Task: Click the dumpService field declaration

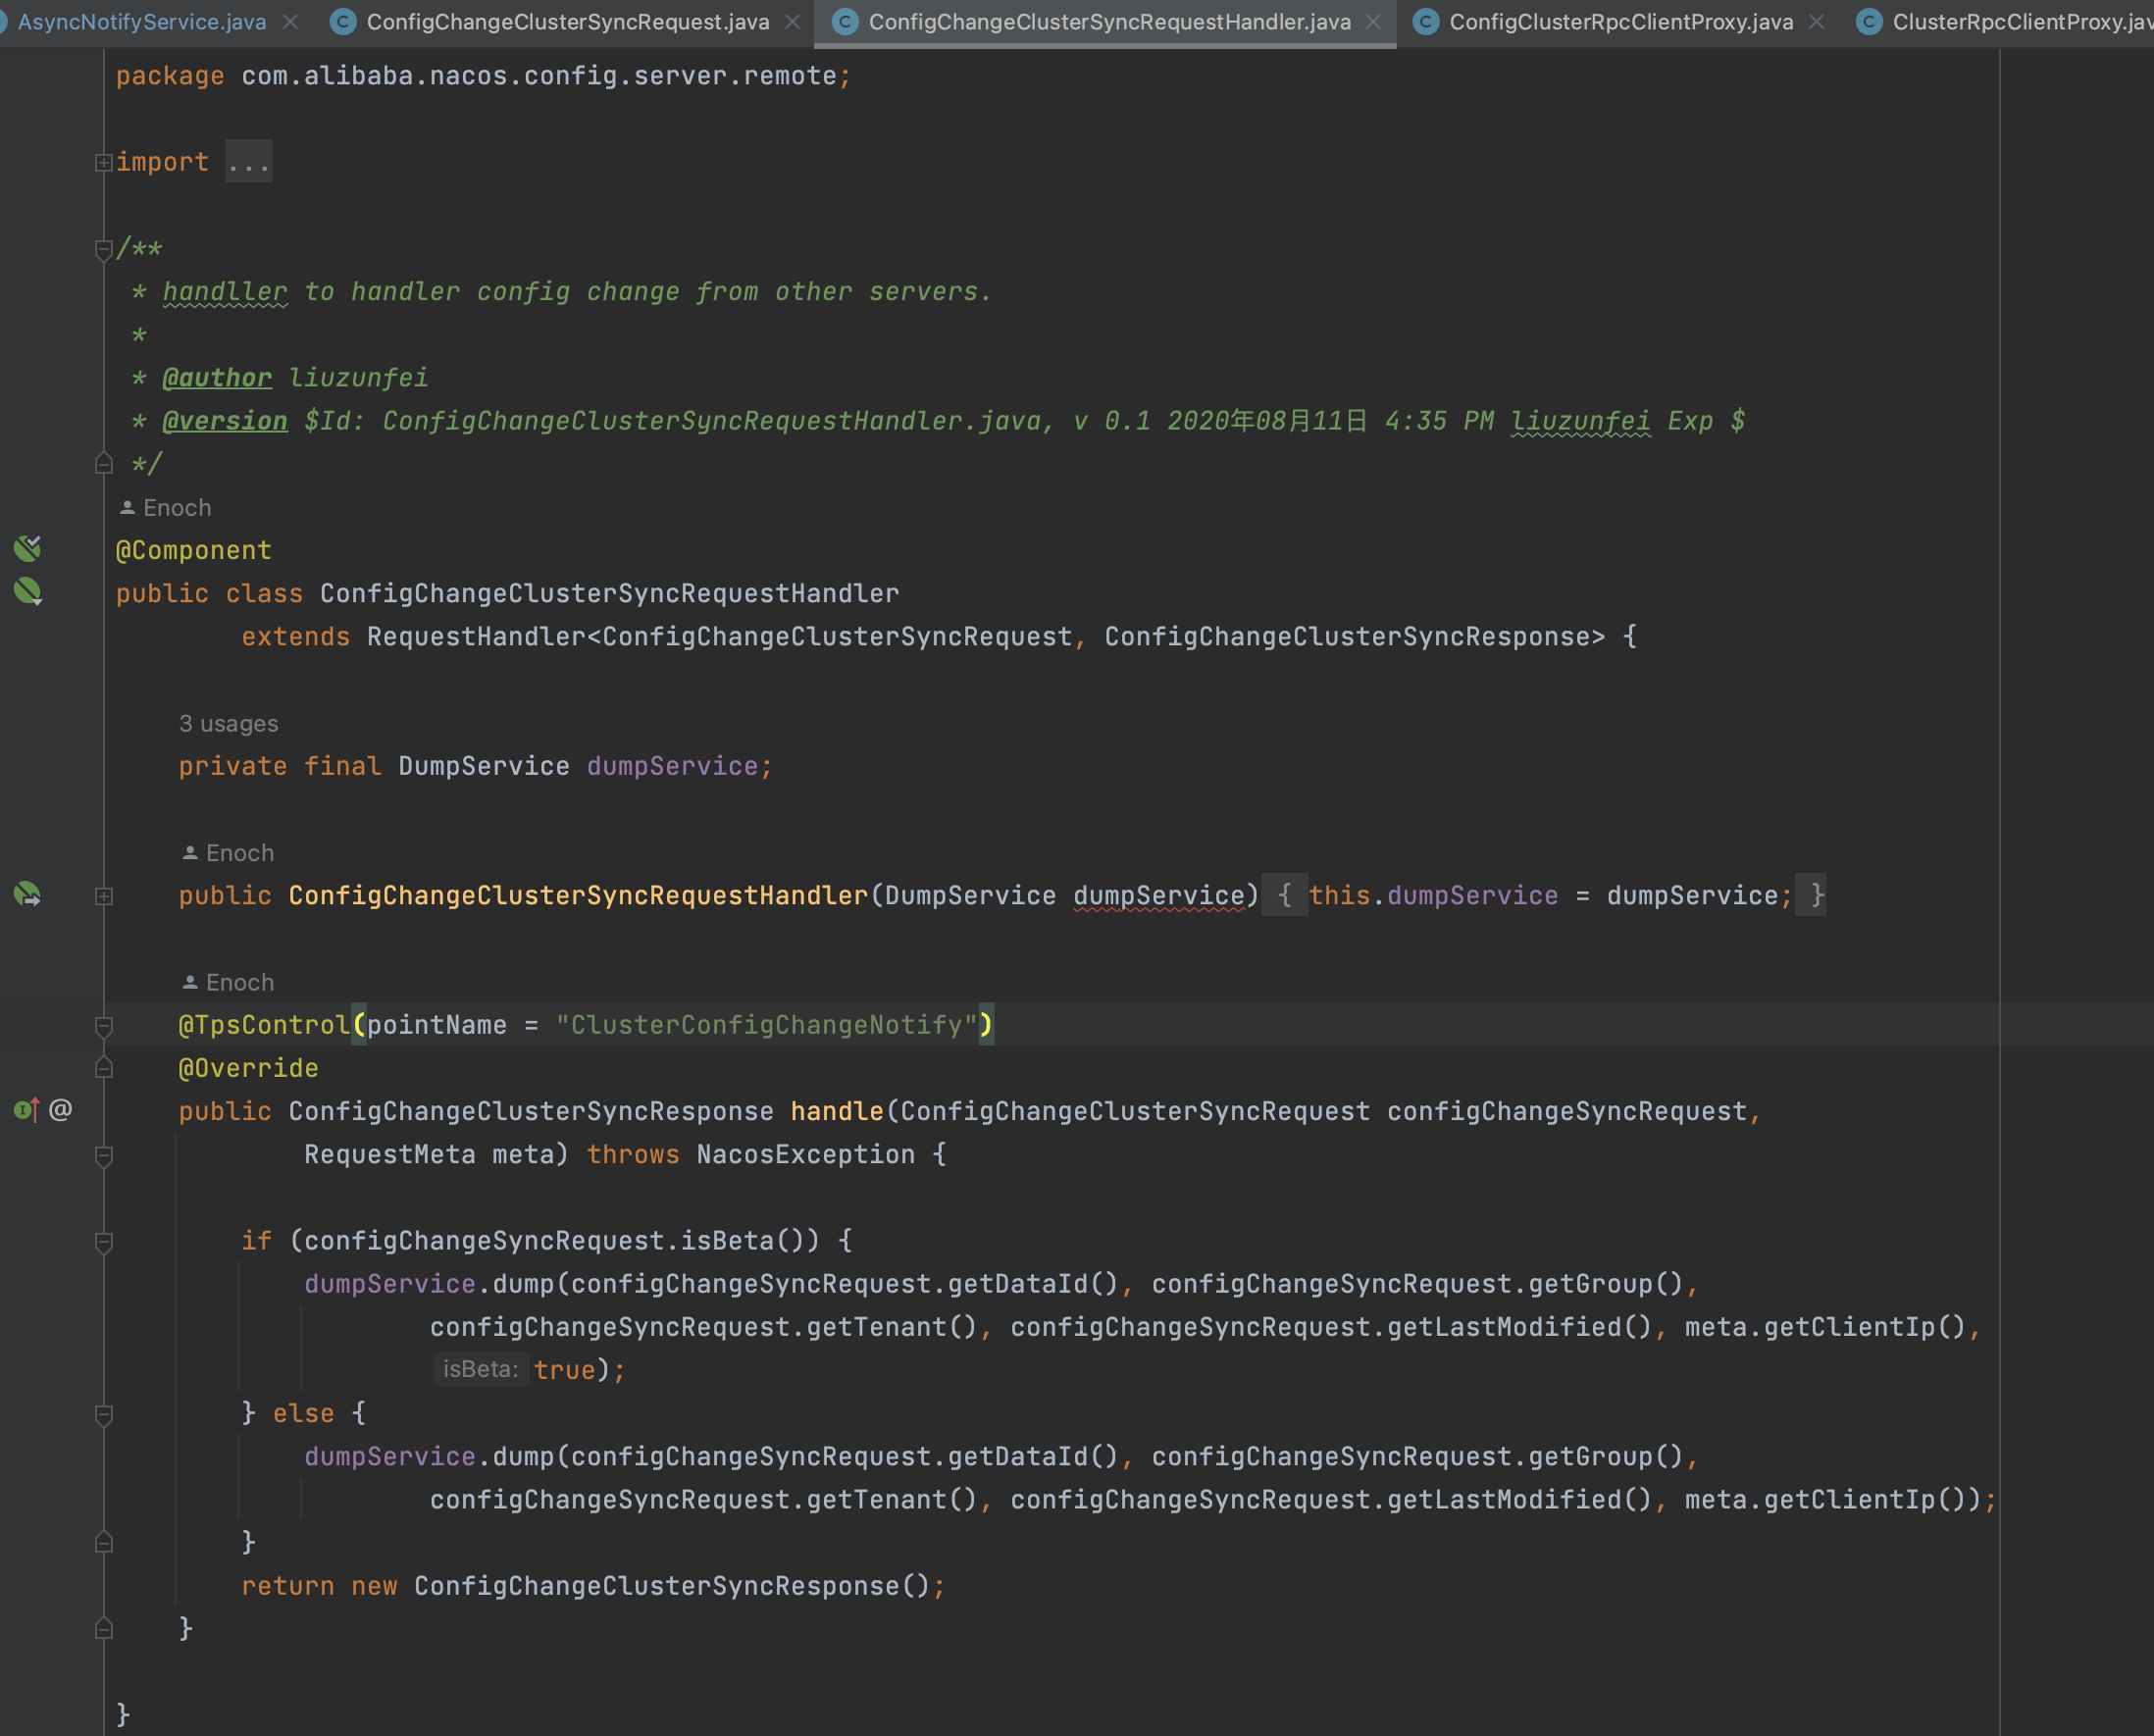Action: pos(672,767)
